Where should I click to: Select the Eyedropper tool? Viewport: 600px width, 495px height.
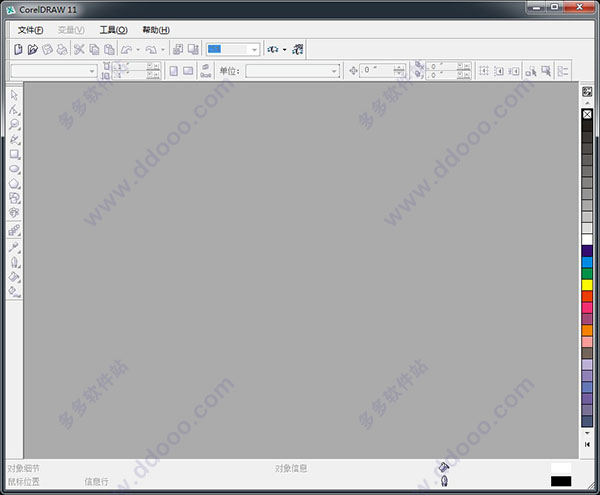(14, 248)
